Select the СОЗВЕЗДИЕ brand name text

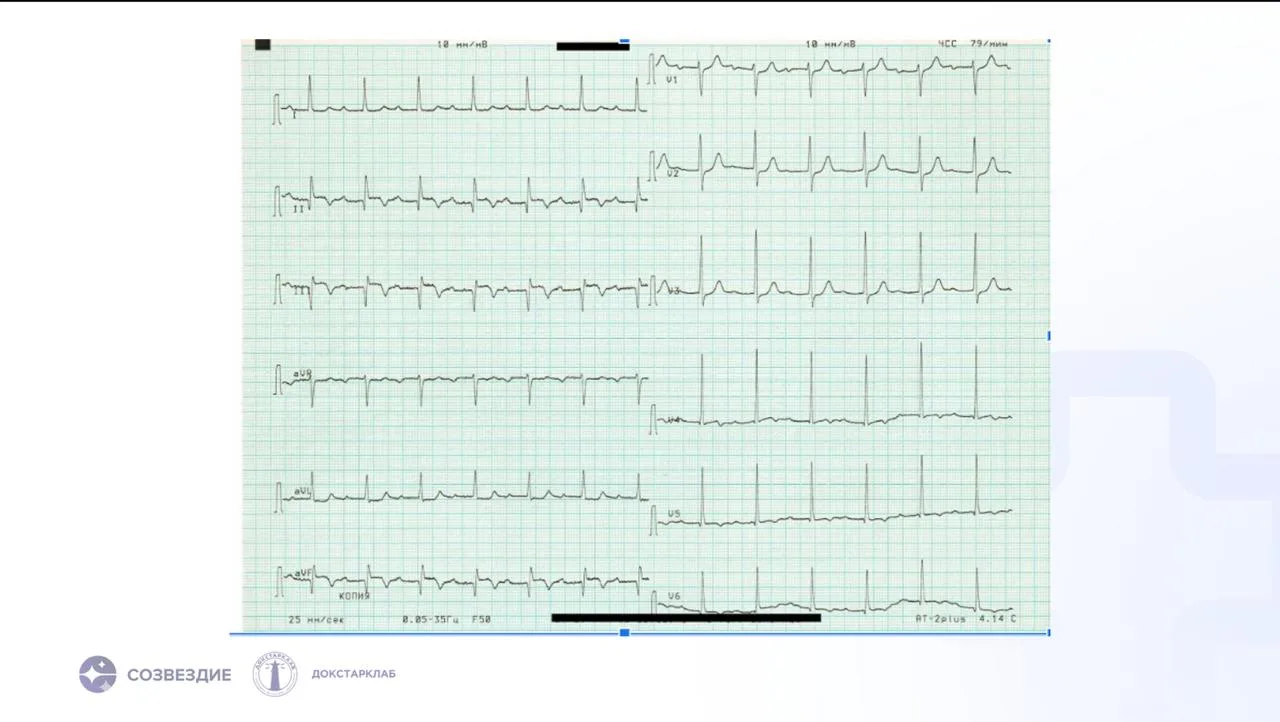pyautogui.click(x=179, y=675)
